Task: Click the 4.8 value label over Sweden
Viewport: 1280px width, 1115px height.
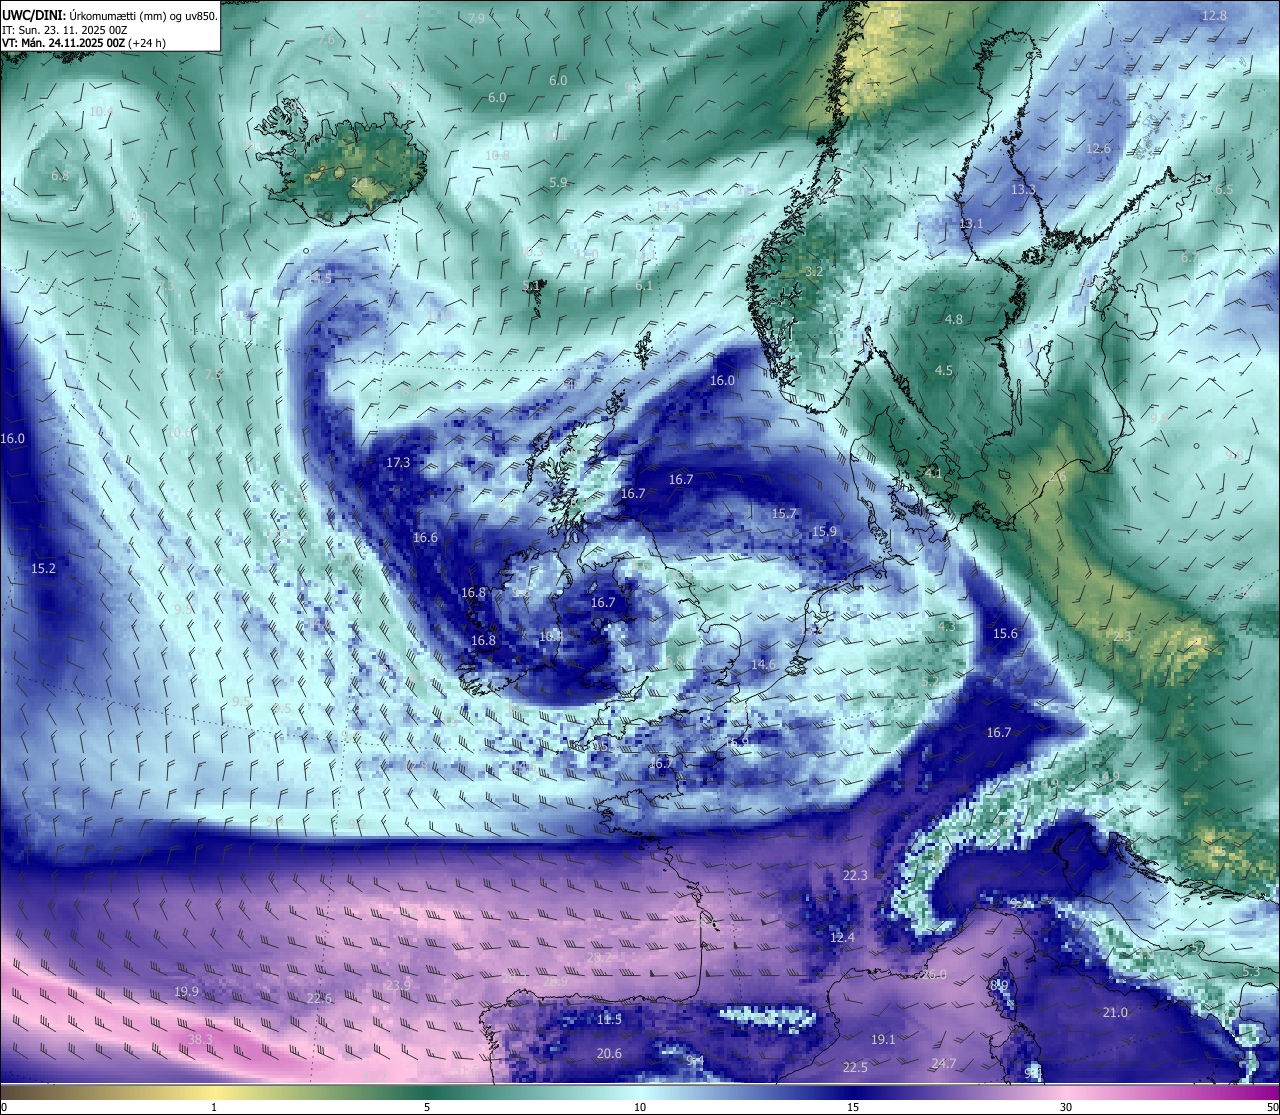Action: coord(954,319)
